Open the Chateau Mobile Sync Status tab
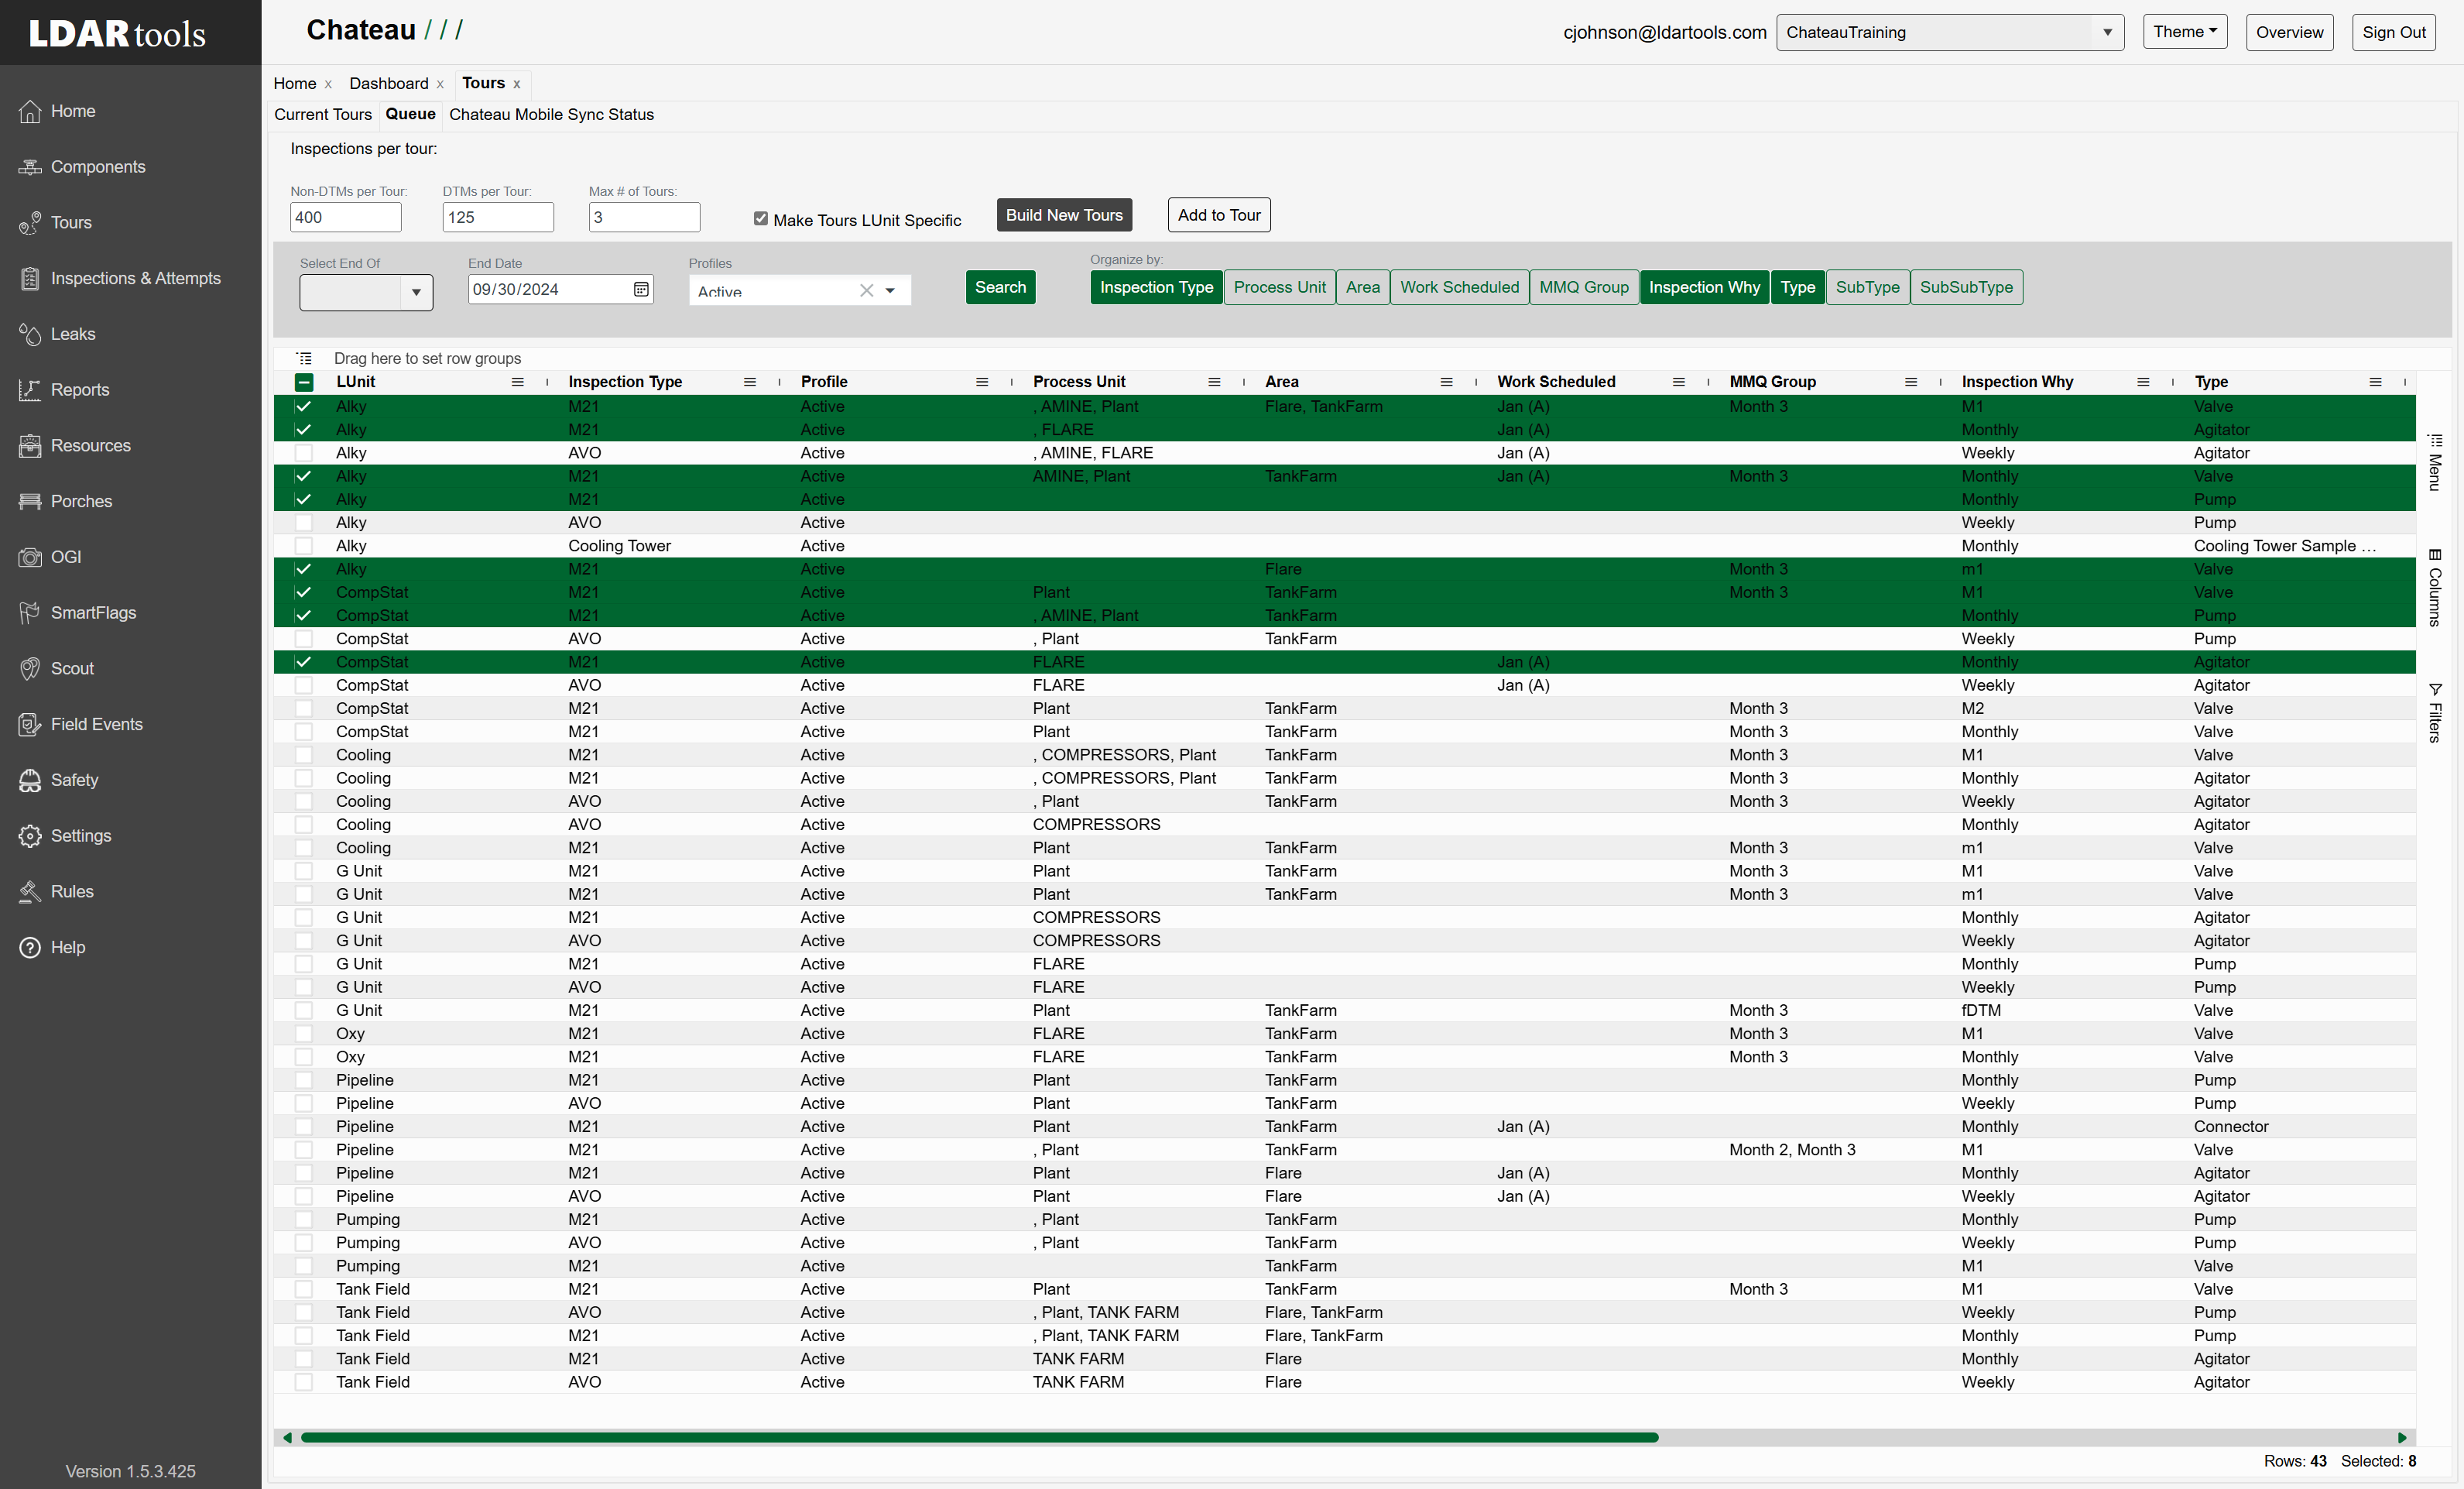This screenshot has height=1489, width=2464. pyautogui.click(x=552, y=114)
